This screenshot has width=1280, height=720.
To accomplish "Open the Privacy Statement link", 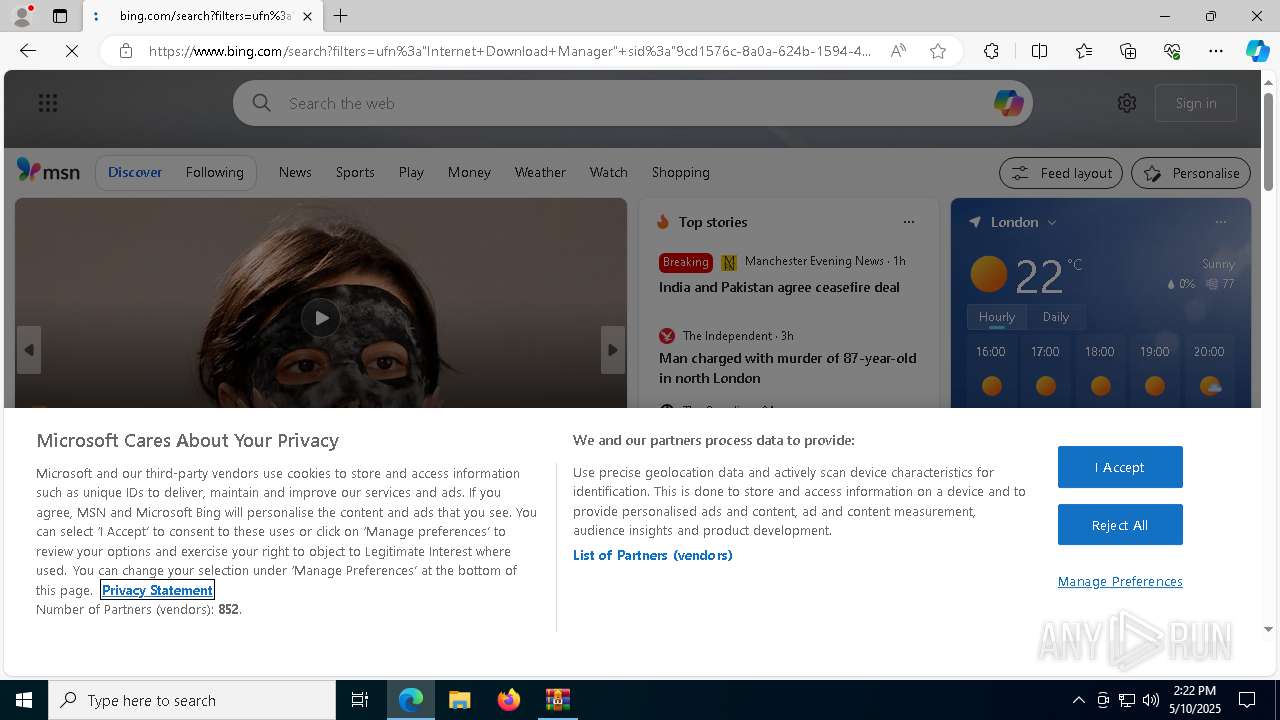I will coord(157,590).
